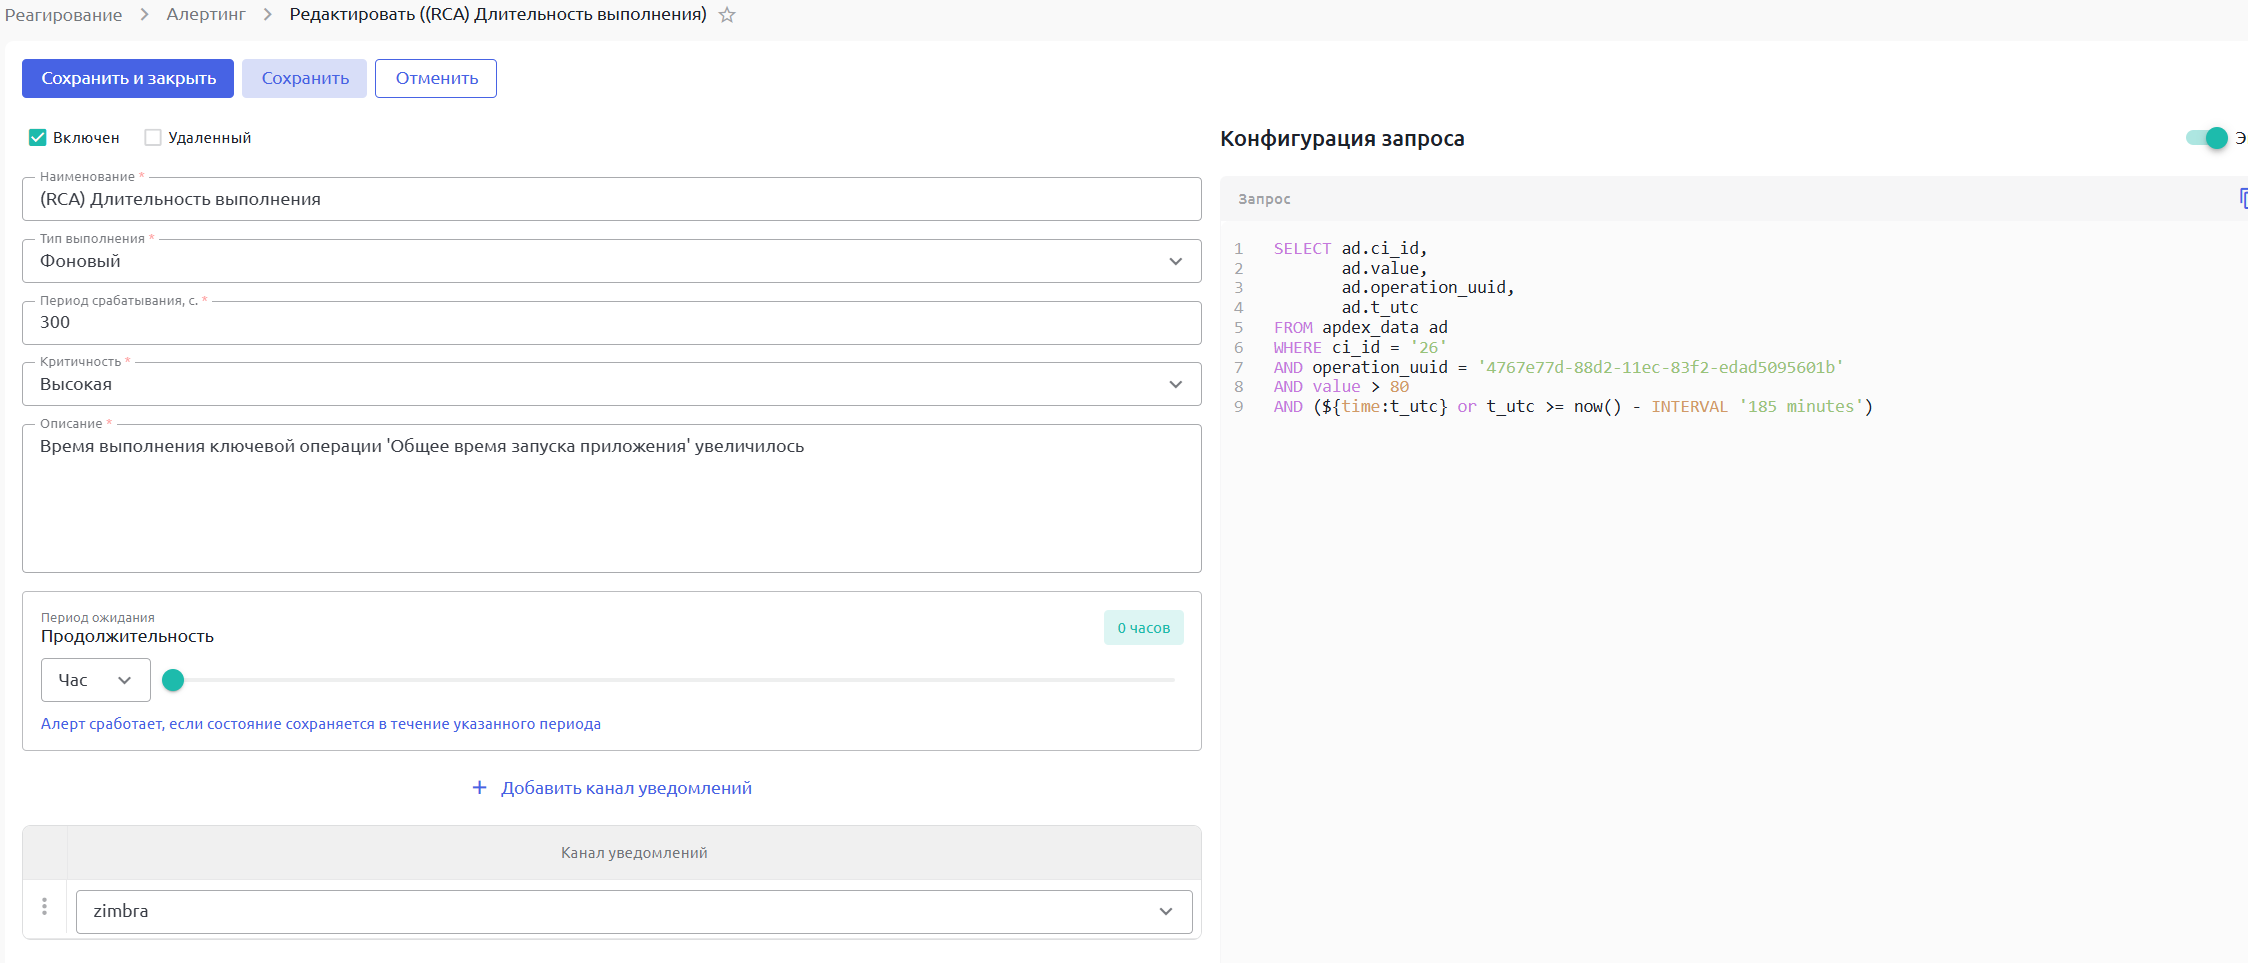Open the Час time unit dropdown

coord(96,680)
